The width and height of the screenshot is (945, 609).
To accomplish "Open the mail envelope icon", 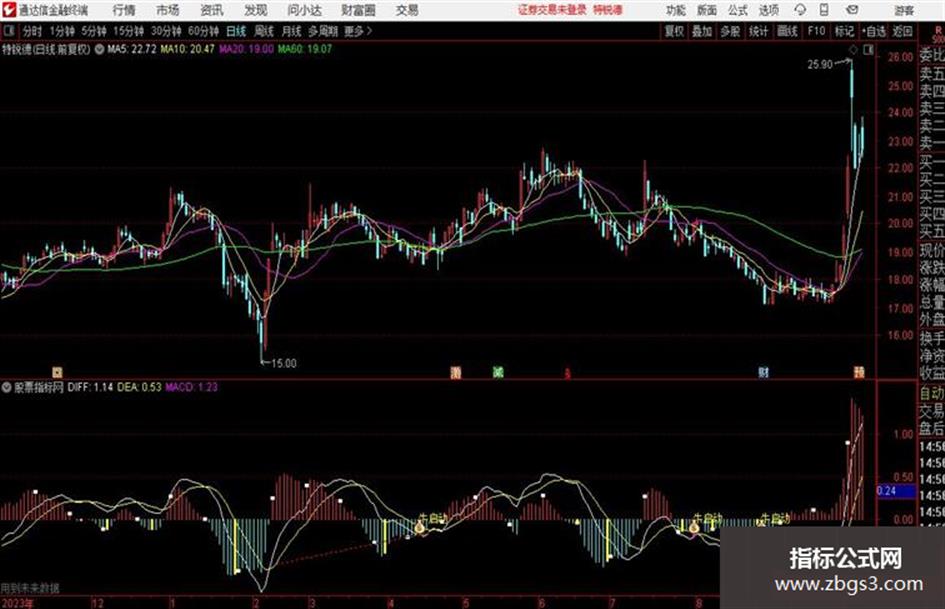I will (x=852, y=10).
